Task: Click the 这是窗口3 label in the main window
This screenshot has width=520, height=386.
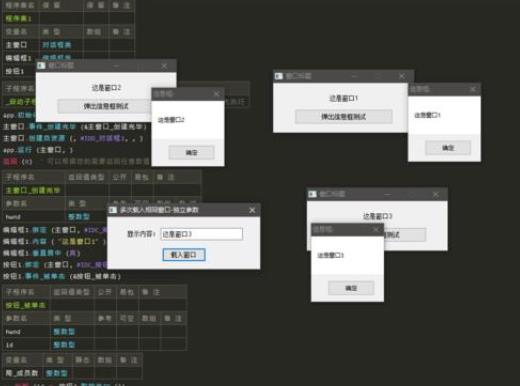Action: (377, 216)
